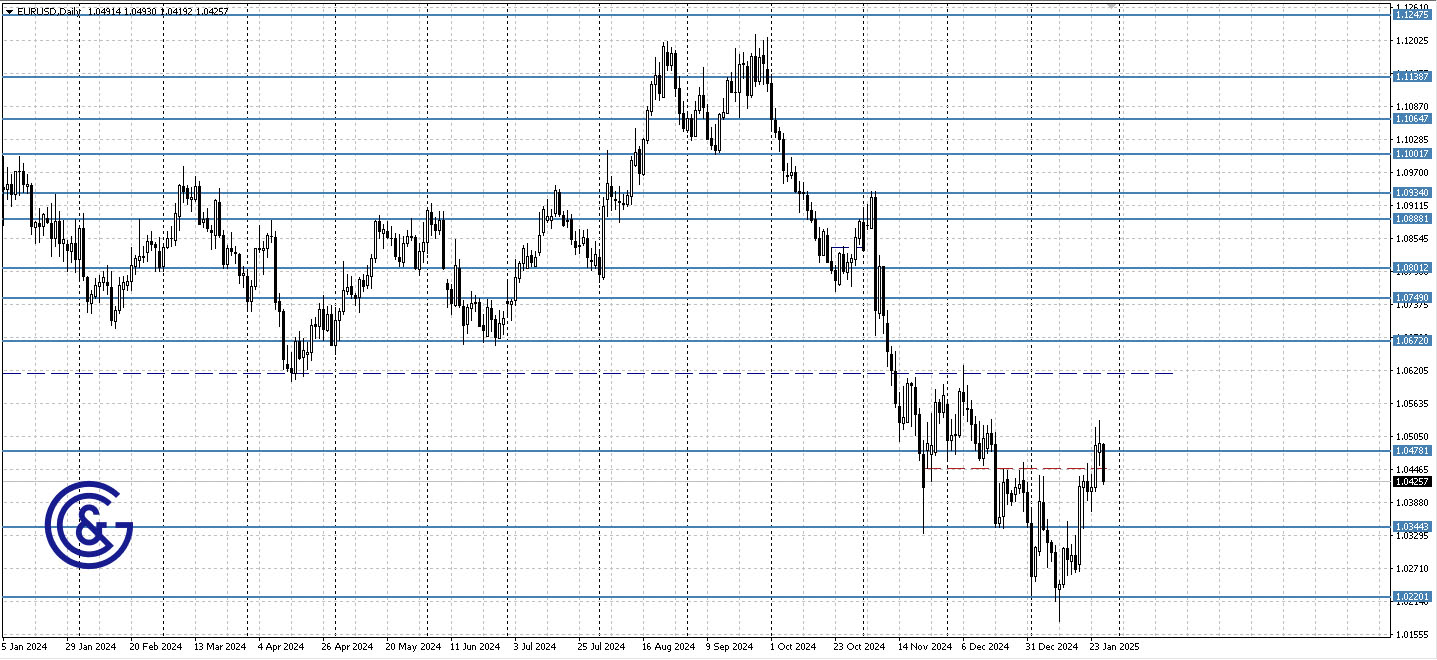Expand the EURUSD,Daily dropdown triangle
1437x660 pixels.
pos(9,11)
